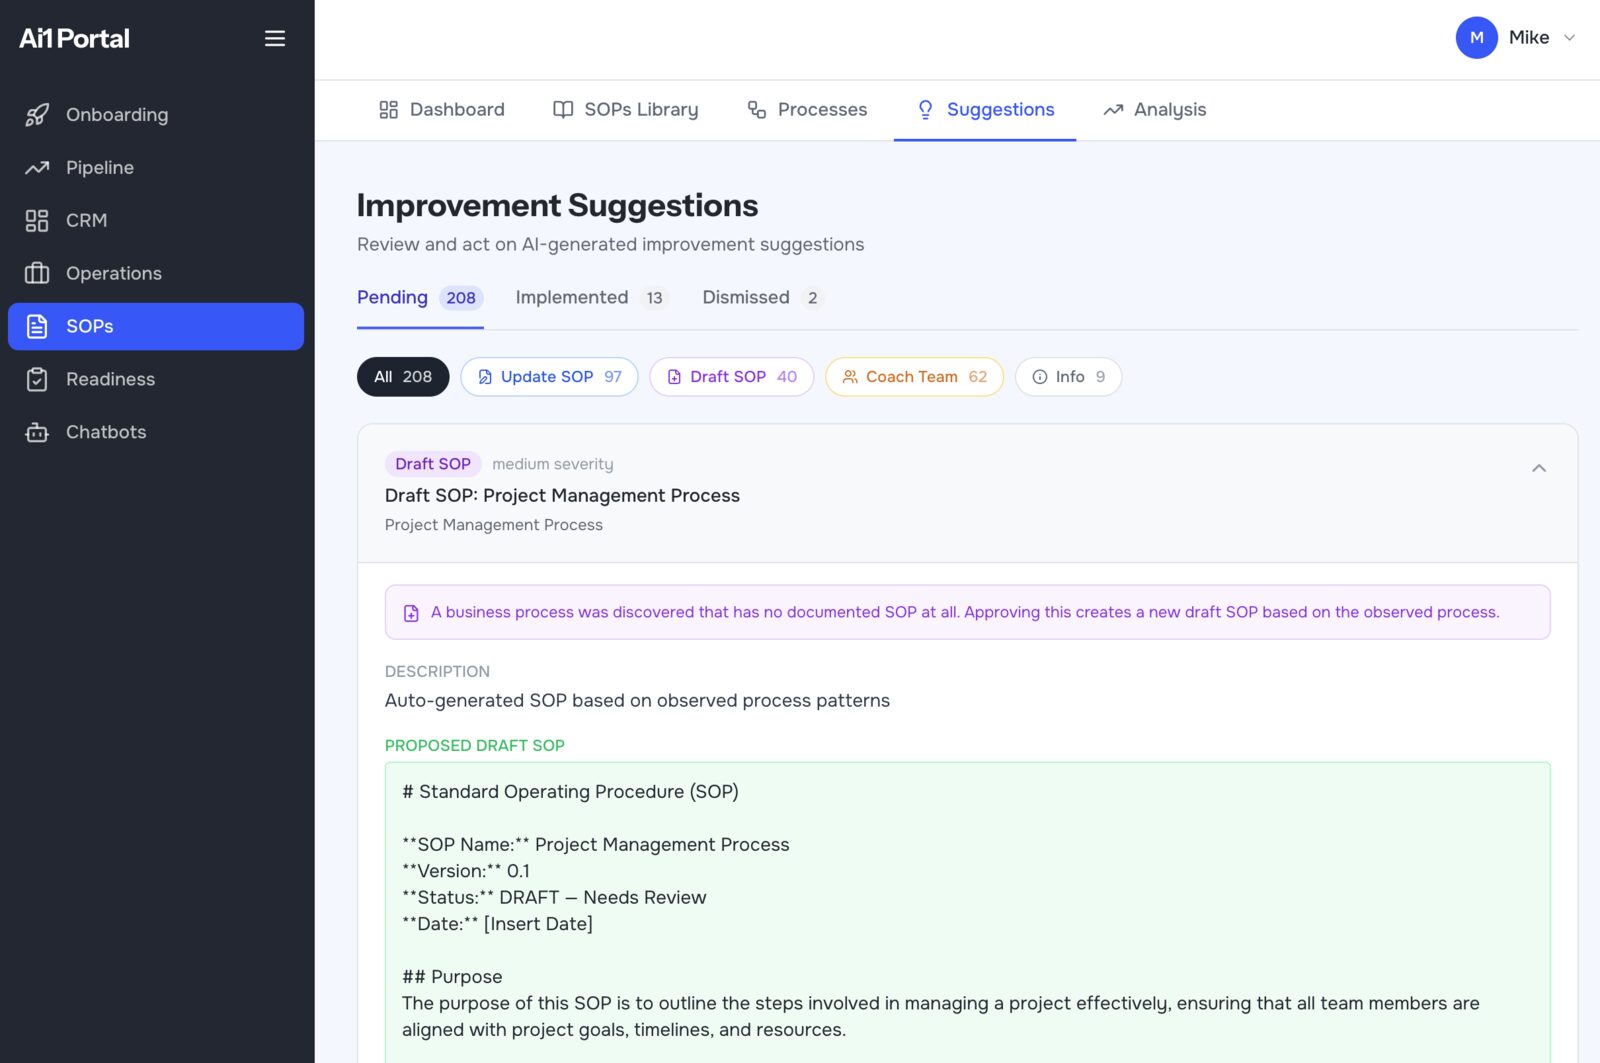This screenshot has width=1600, height=1063.
Task: Click the Operations briefcase icon
Action: pyautogui.click(x=37, y=274)
